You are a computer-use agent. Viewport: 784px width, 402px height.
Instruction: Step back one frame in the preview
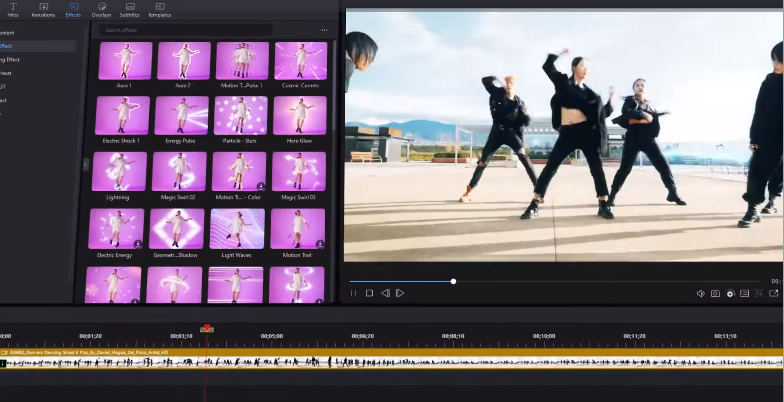385,293
